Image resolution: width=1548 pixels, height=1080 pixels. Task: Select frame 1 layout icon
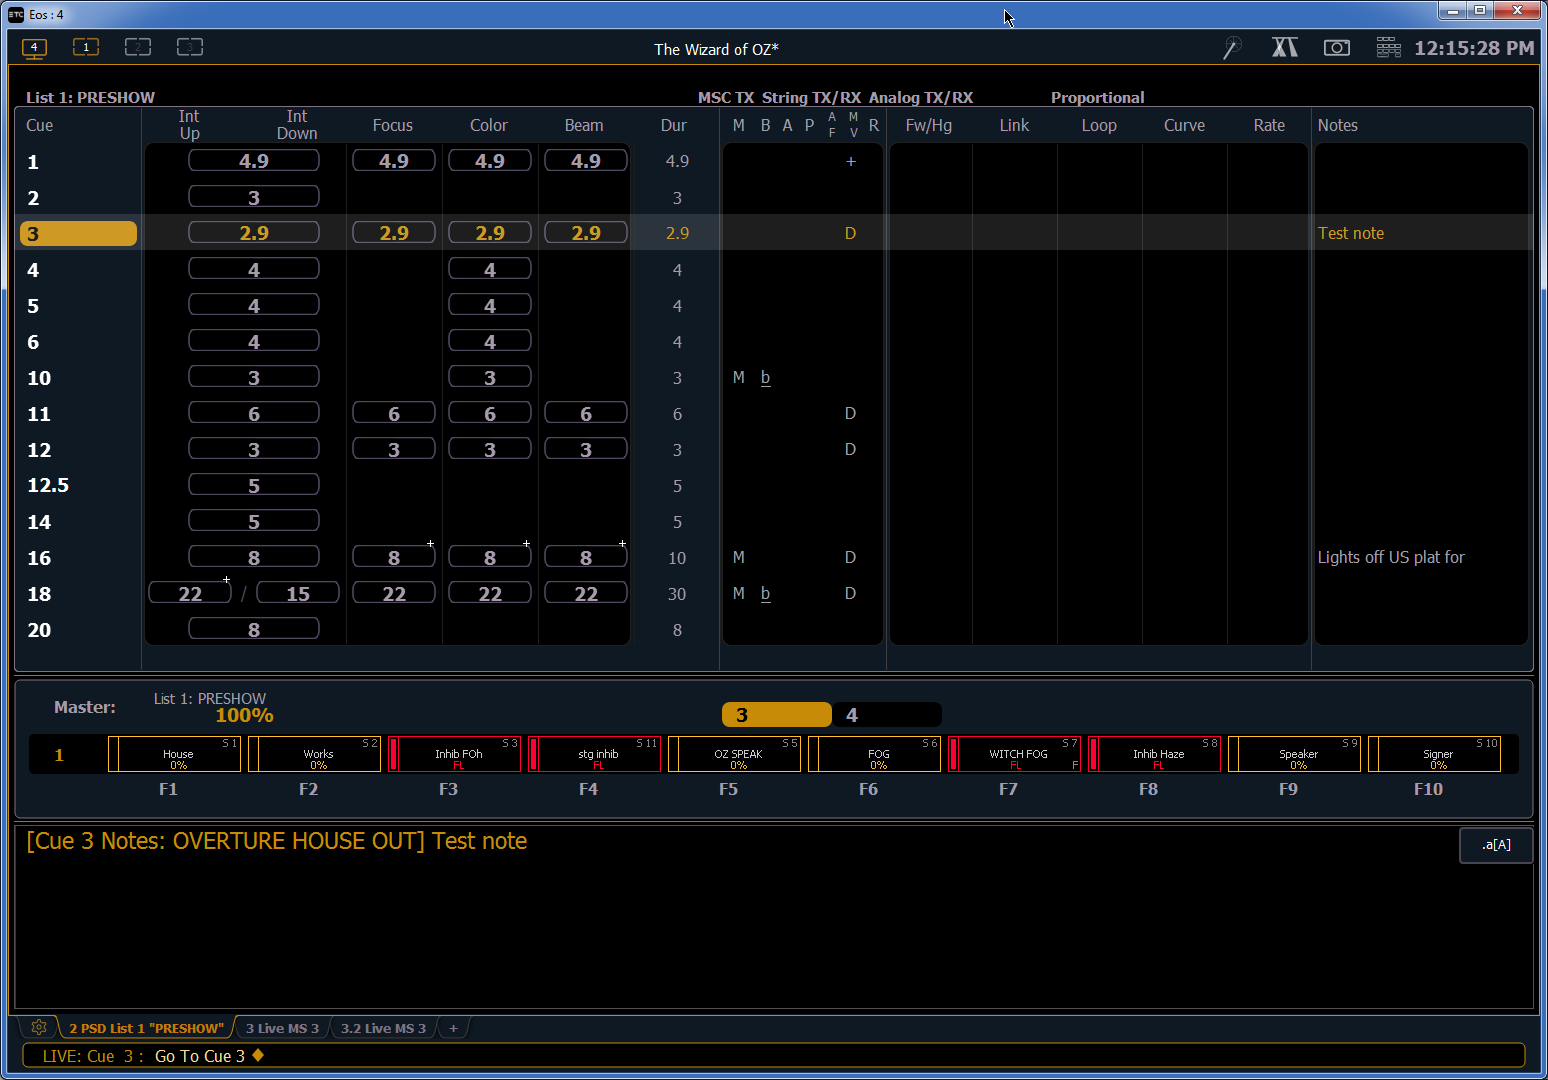tap(86, 47)
